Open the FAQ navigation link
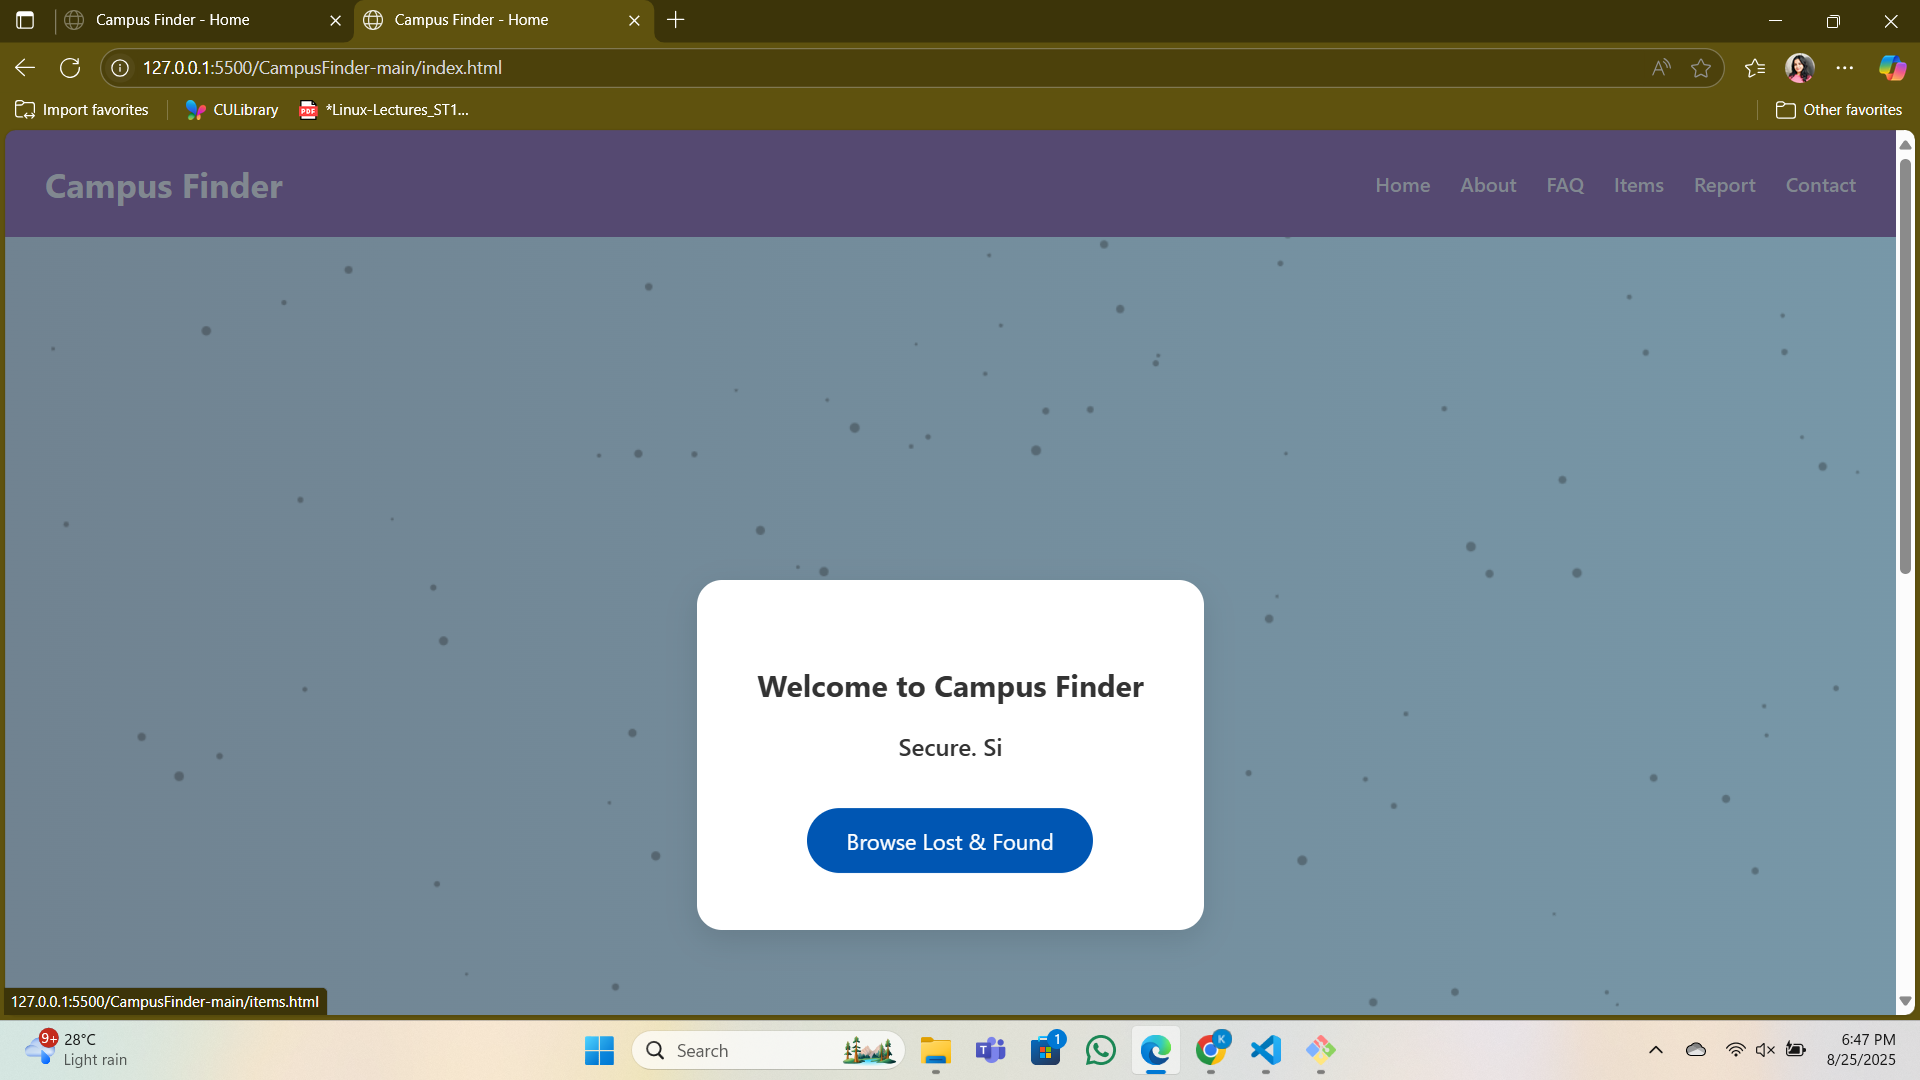1920x1080 pixels. pos(1565,185)
